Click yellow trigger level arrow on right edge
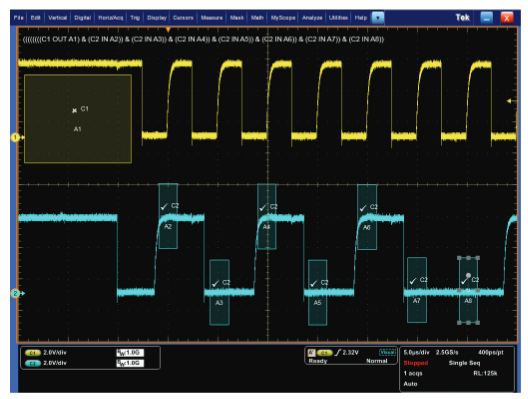The image size is (528, 399). 510,101
